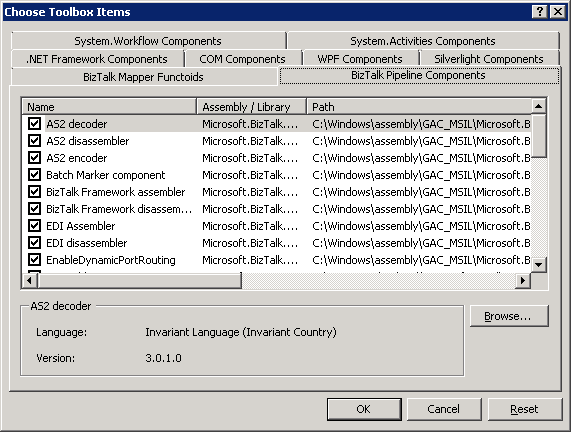Click the Reset button
This screenshot has height=432, width=571.
pyautogui.click(x=524, y=409)
